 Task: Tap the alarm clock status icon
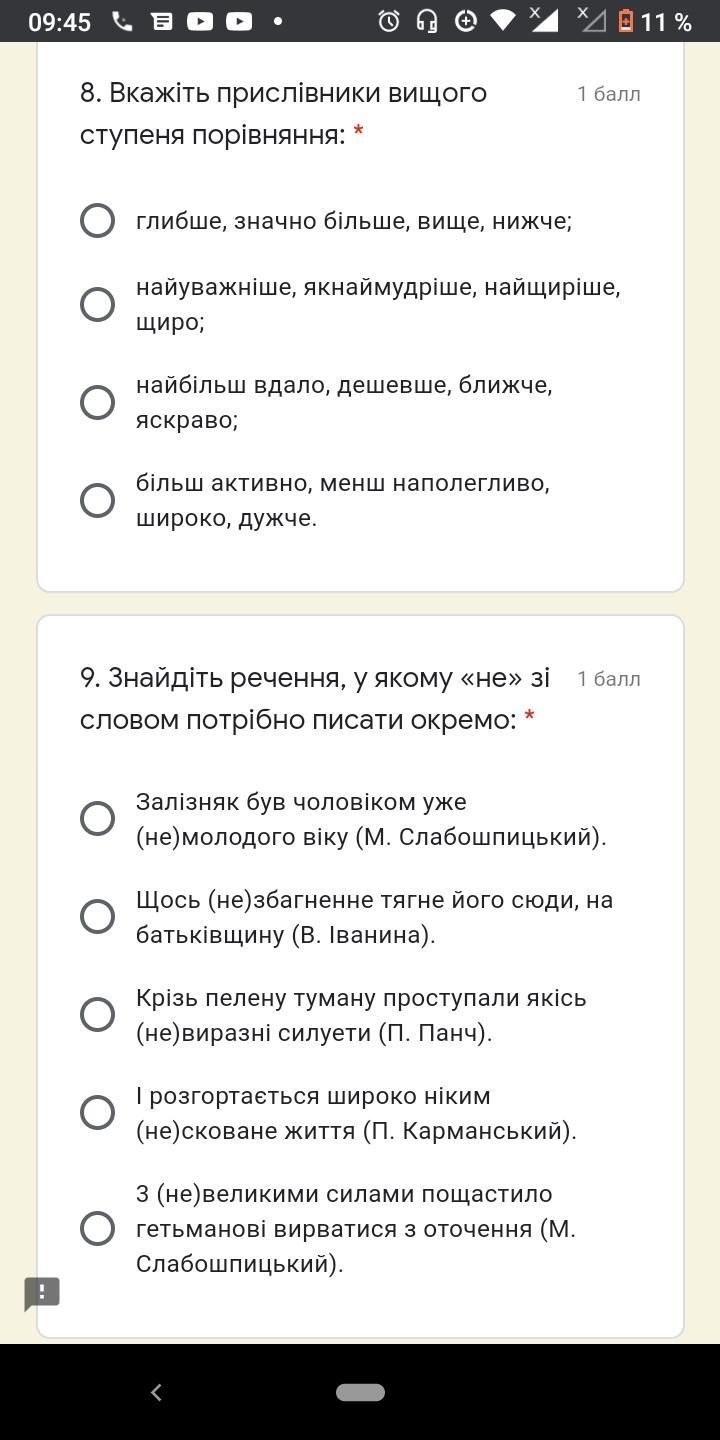389,21
